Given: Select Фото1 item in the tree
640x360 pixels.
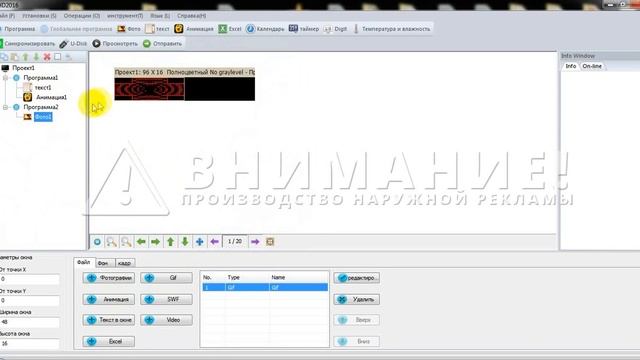Looking at the screenshot, I should point(43,117).
